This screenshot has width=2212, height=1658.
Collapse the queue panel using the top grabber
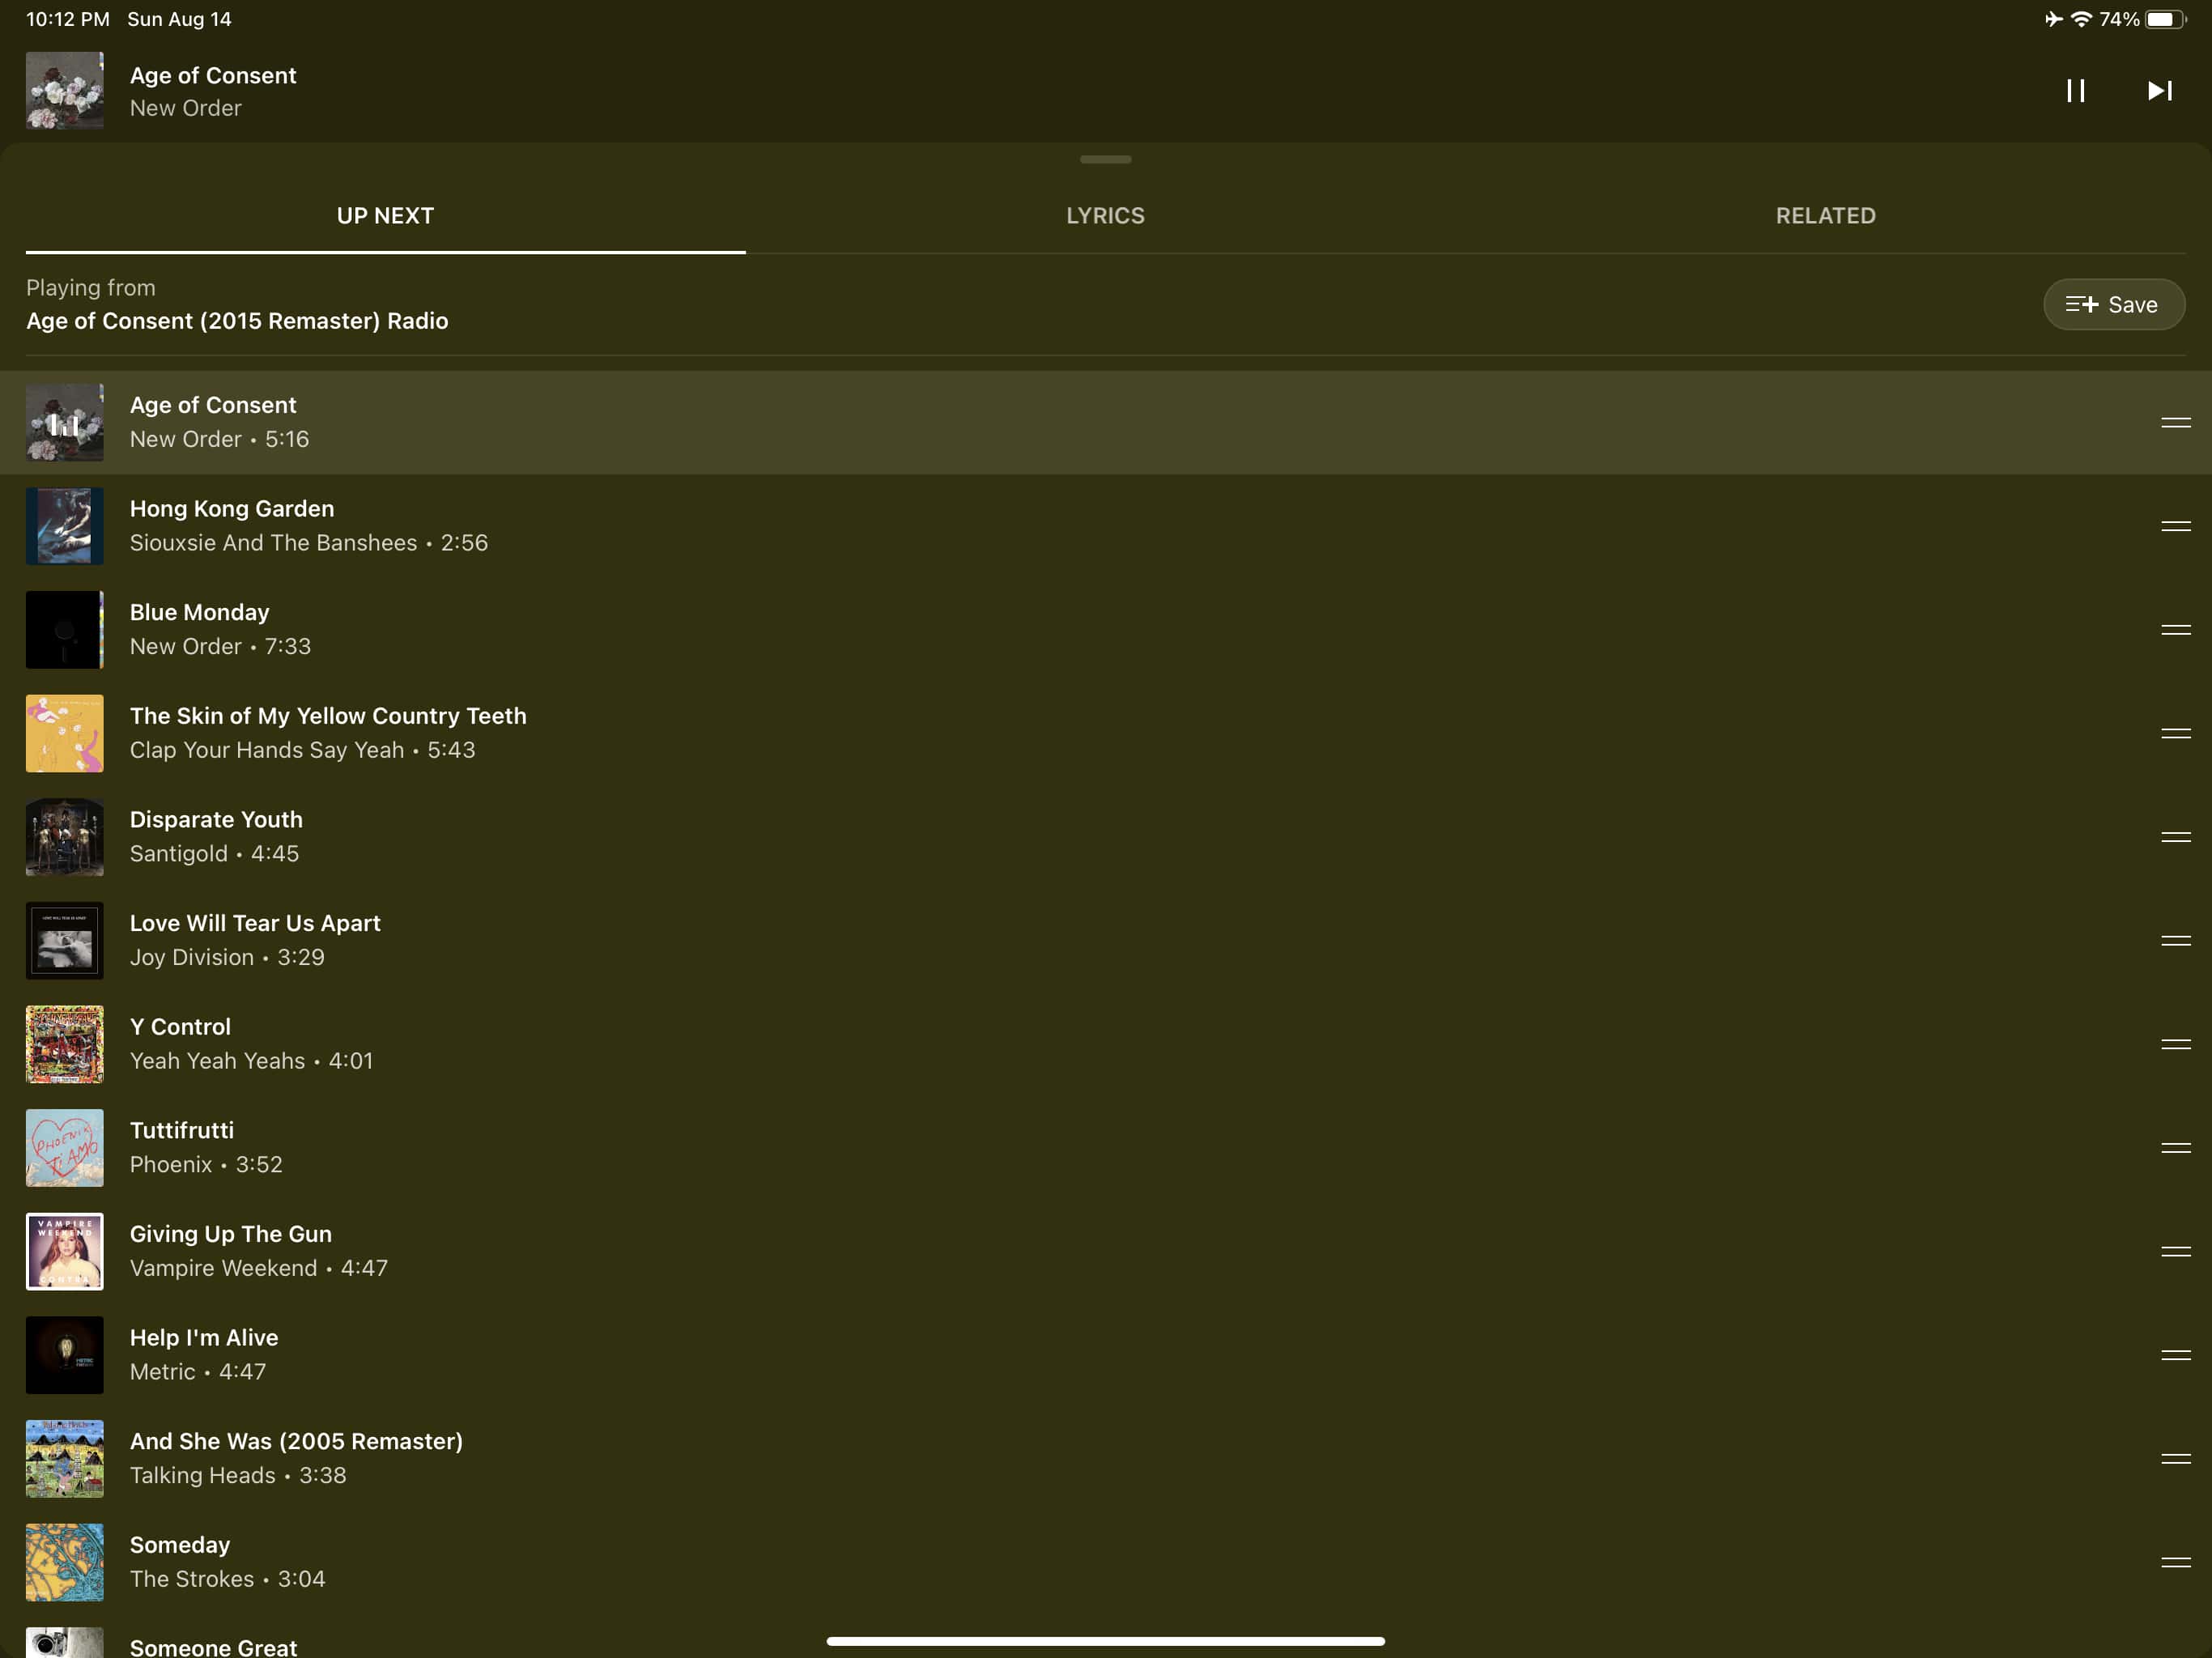click(1105, 159)
